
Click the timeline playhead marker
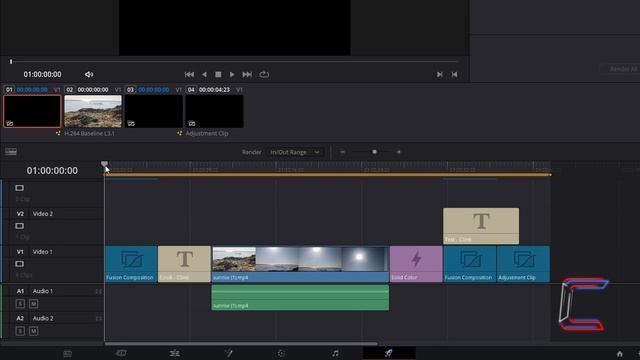click(104, 165)
